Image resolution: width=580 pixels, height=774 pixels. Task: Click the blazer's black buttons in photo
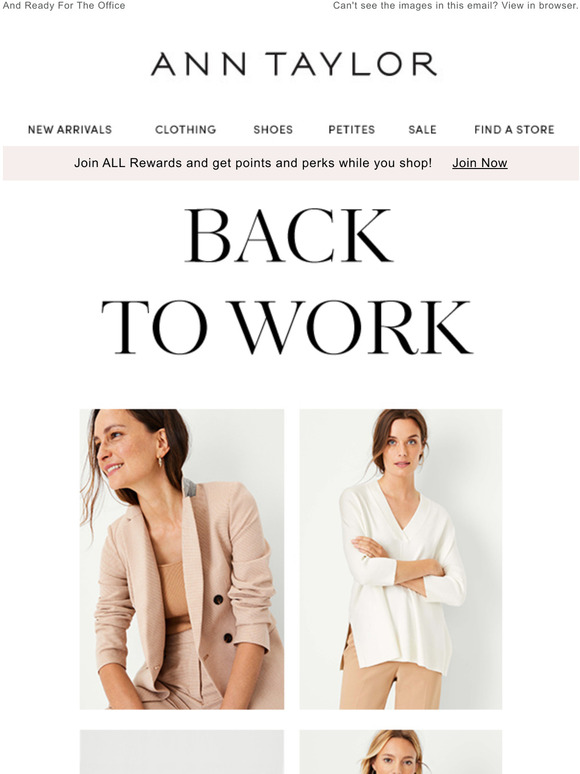coord(223,619)
